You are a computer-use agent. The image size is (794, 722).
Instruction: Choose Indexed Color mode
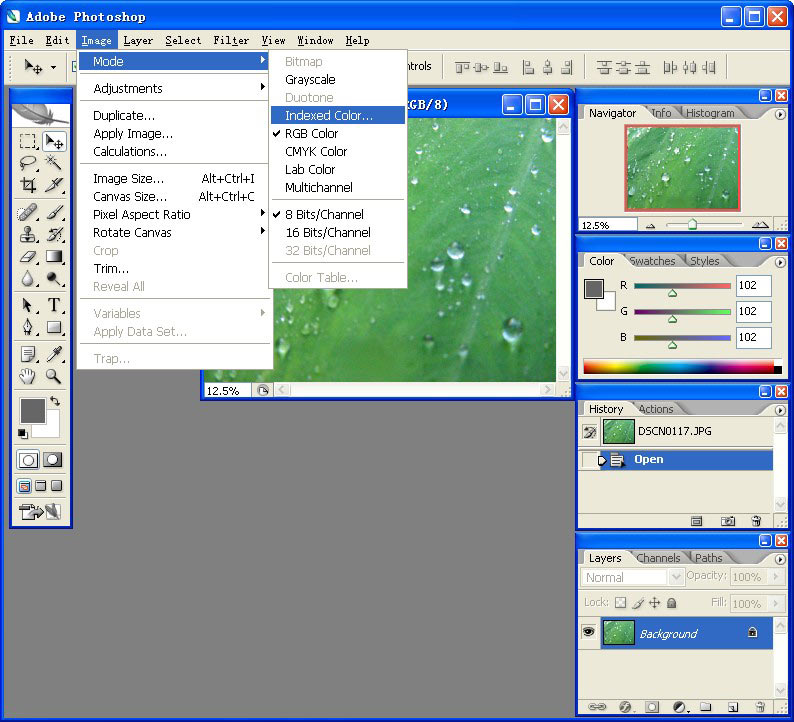pos(338,115)
